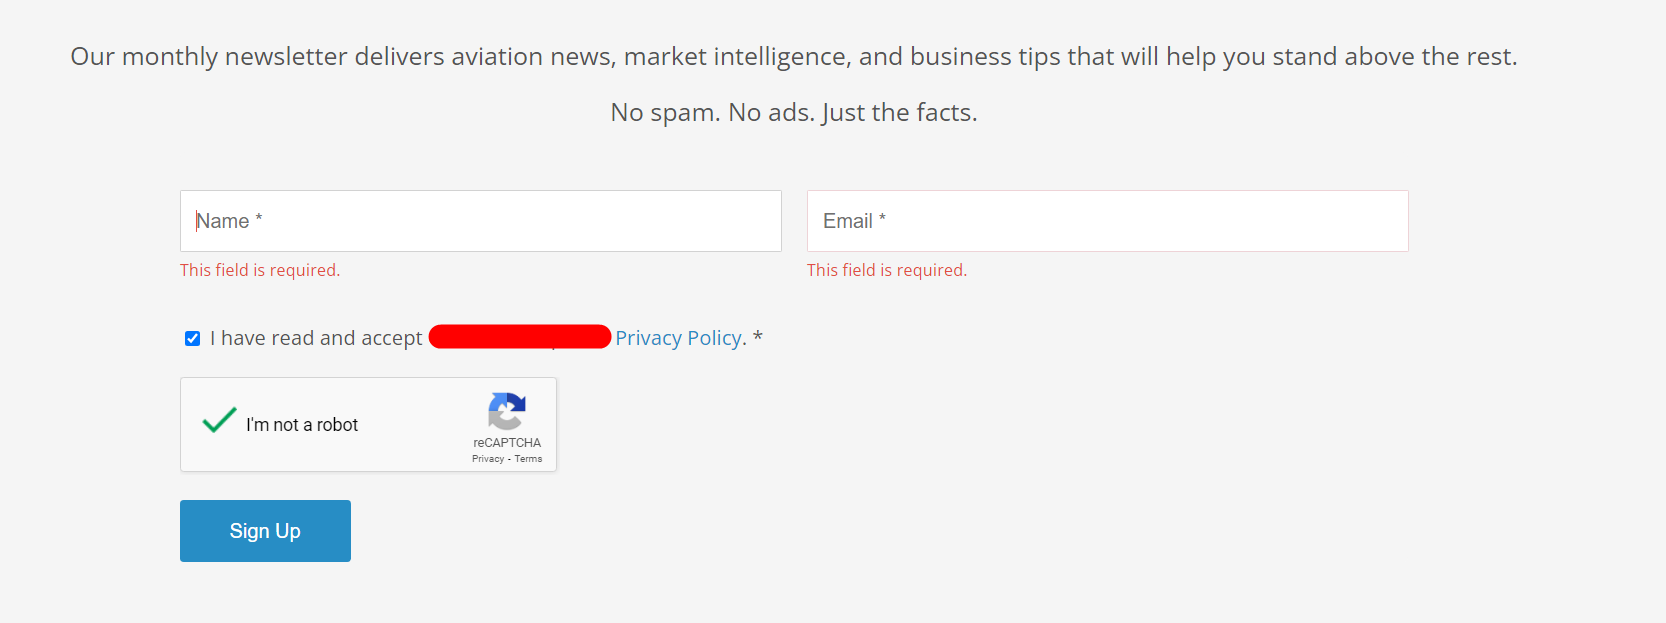Open reCAPTCHA Privacy link in widget
Screen dimensions: 1666x623
pos(488,459)
